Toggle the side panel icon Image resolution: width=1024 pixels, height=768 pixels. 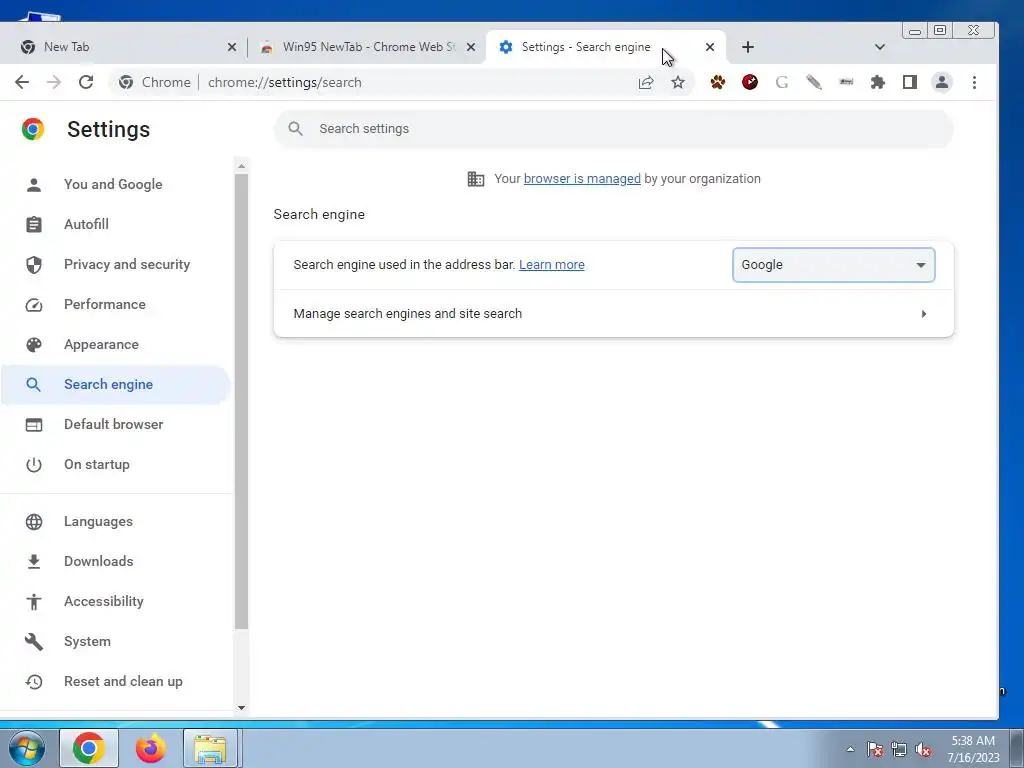coord(910,82)
